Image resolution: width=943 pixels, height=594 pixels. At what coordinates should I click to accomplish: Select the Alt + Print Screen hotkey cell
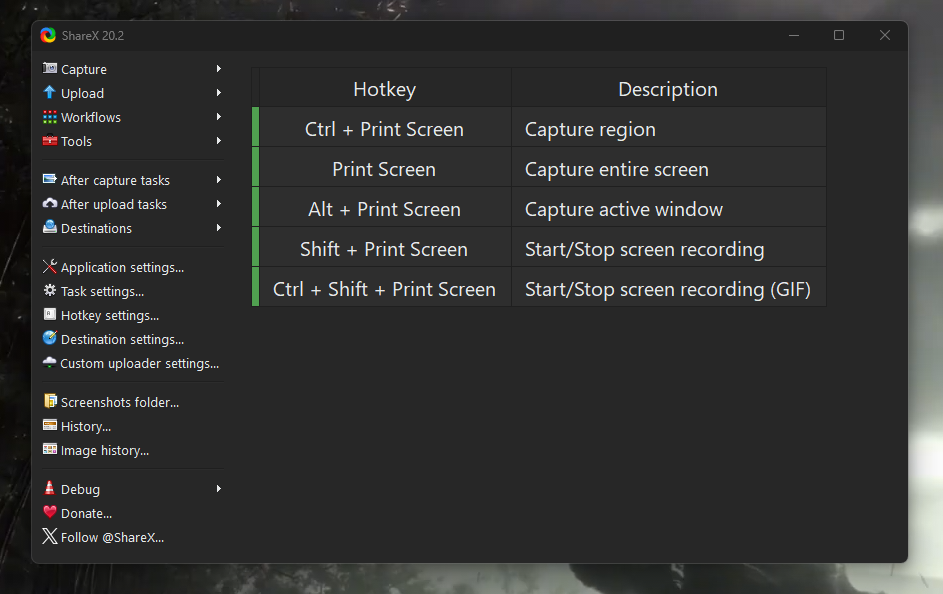click(385, 209)
